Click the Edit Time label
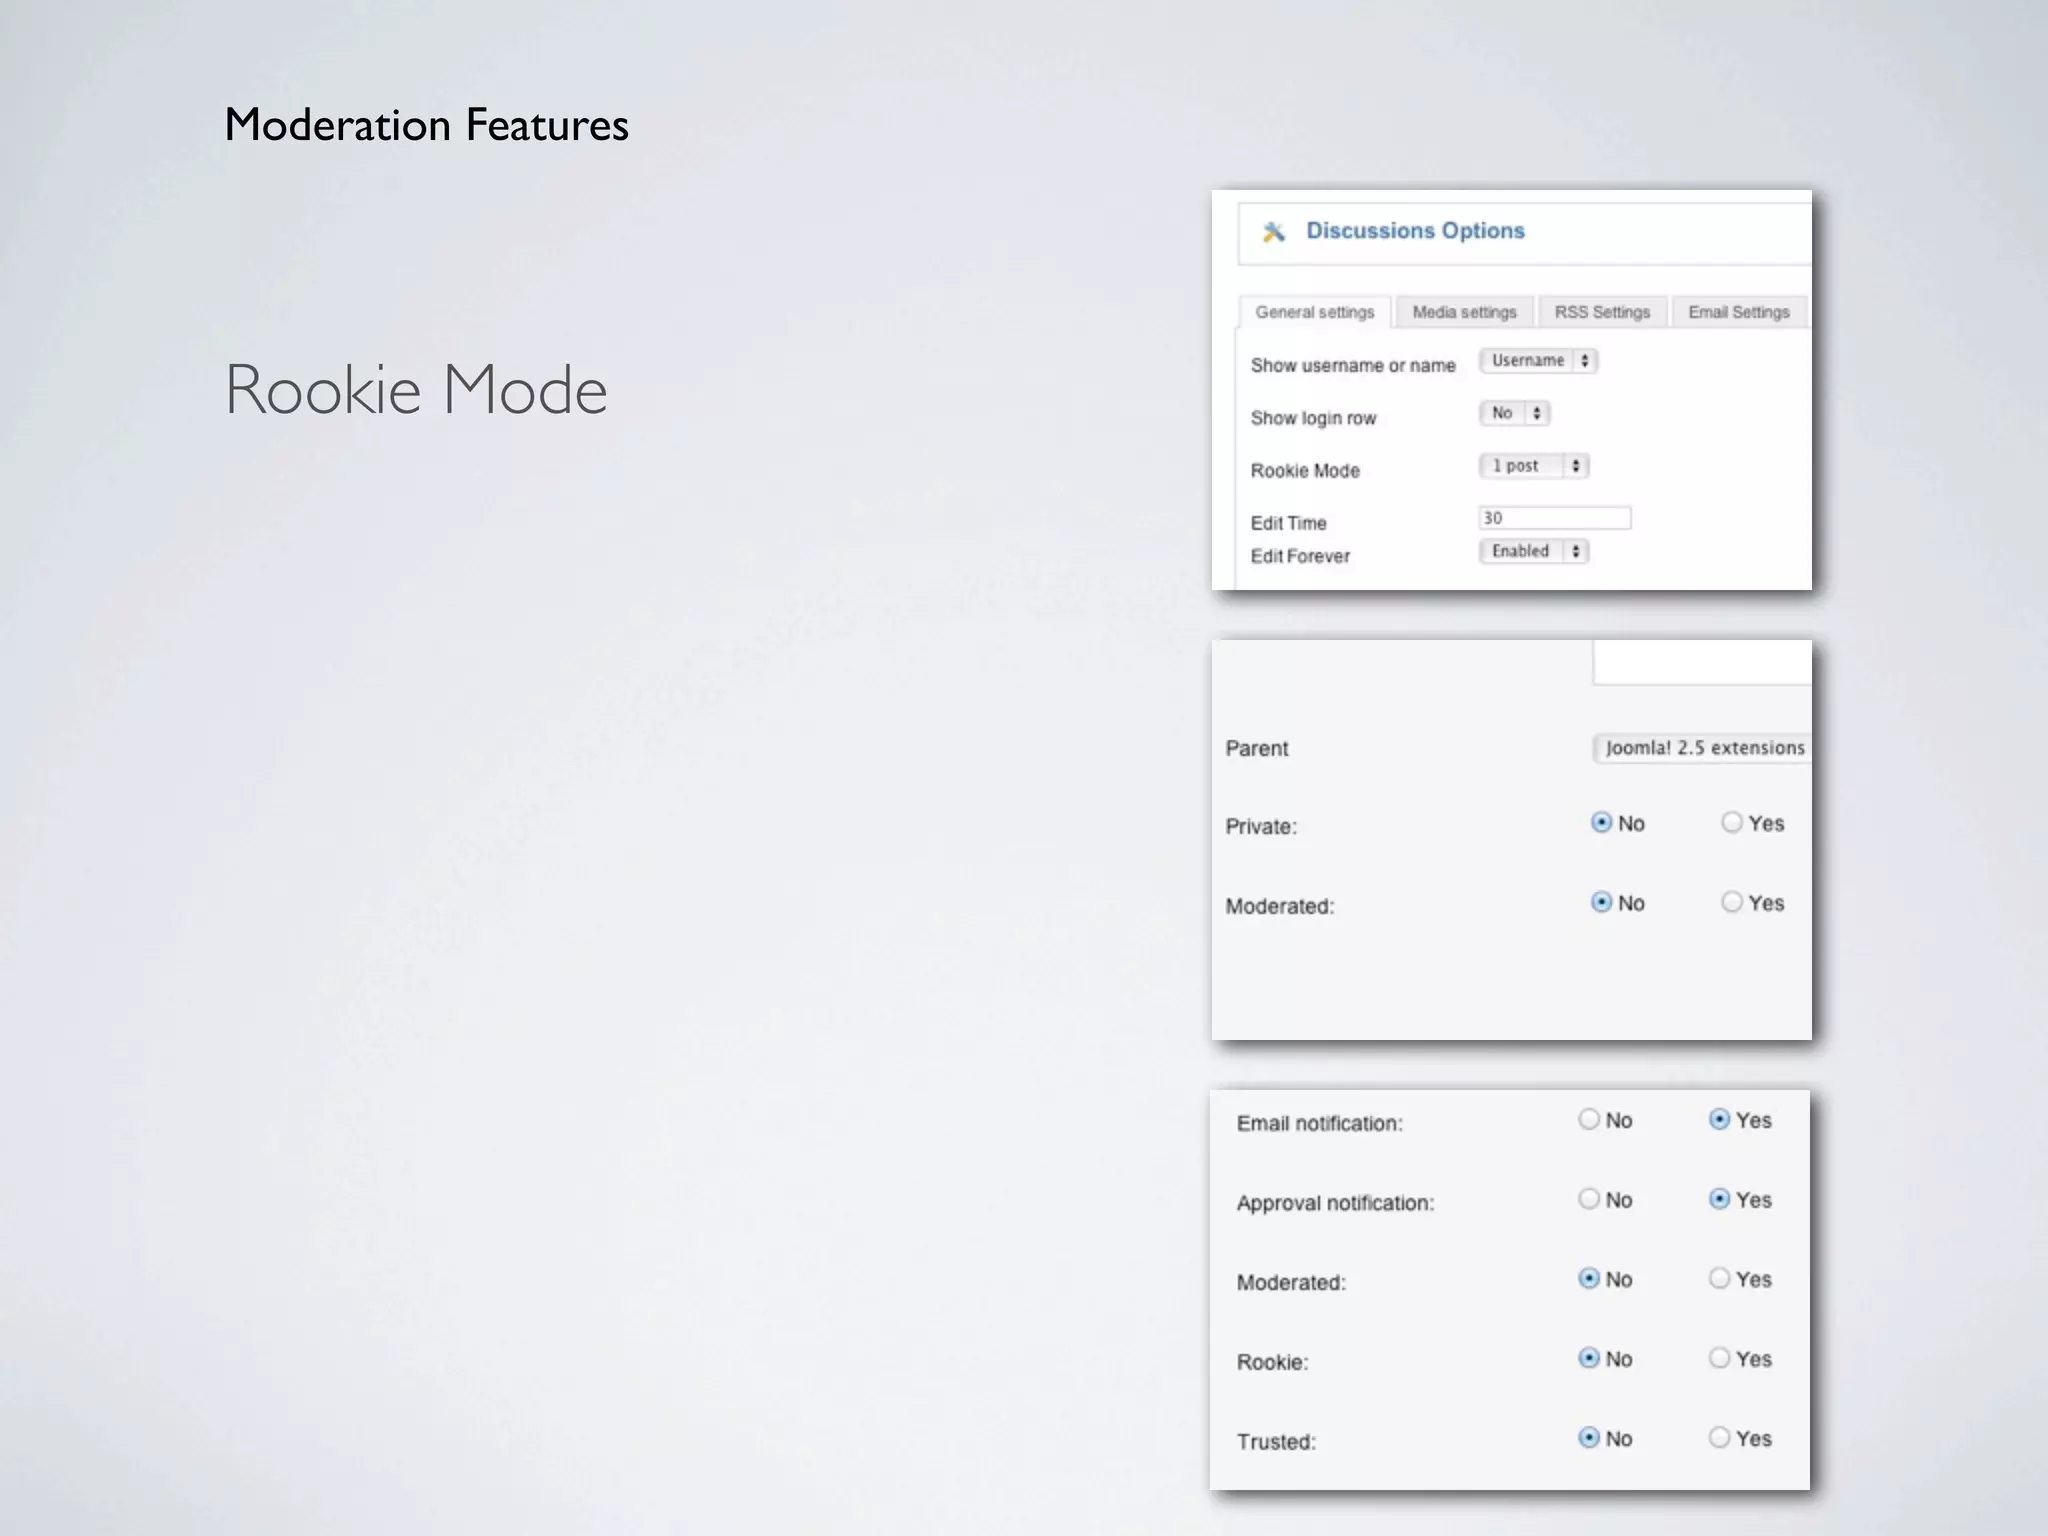Screen dimensions: 2048x1536 (1288, 523)
